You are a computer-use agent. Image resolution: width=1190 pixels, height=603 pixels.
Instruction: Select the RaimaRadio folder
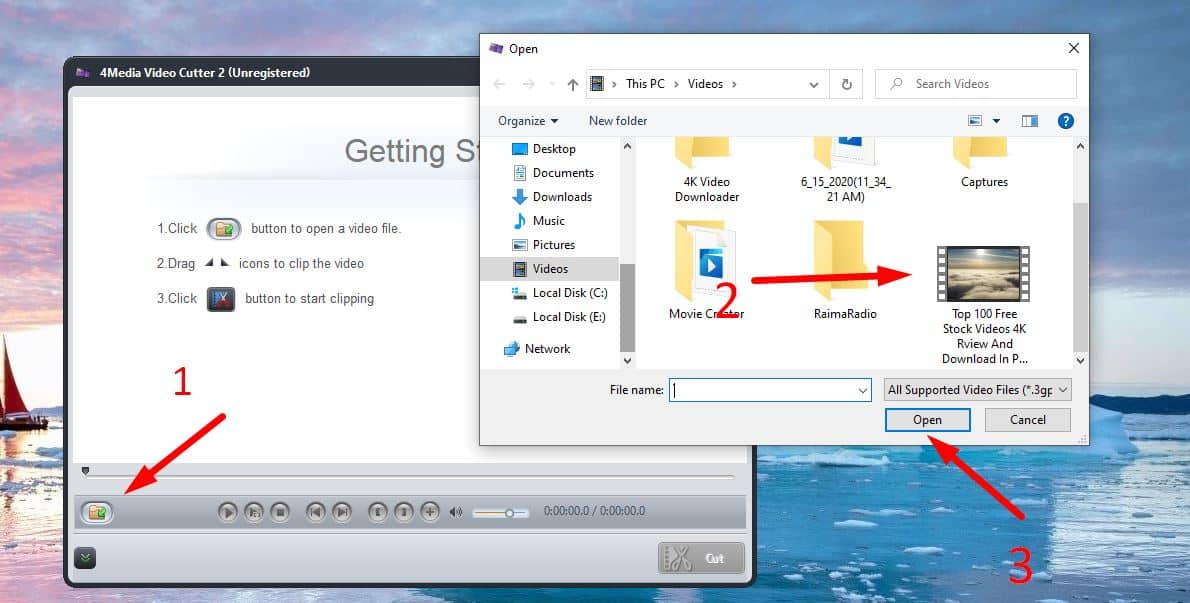[x=845, y=271]
